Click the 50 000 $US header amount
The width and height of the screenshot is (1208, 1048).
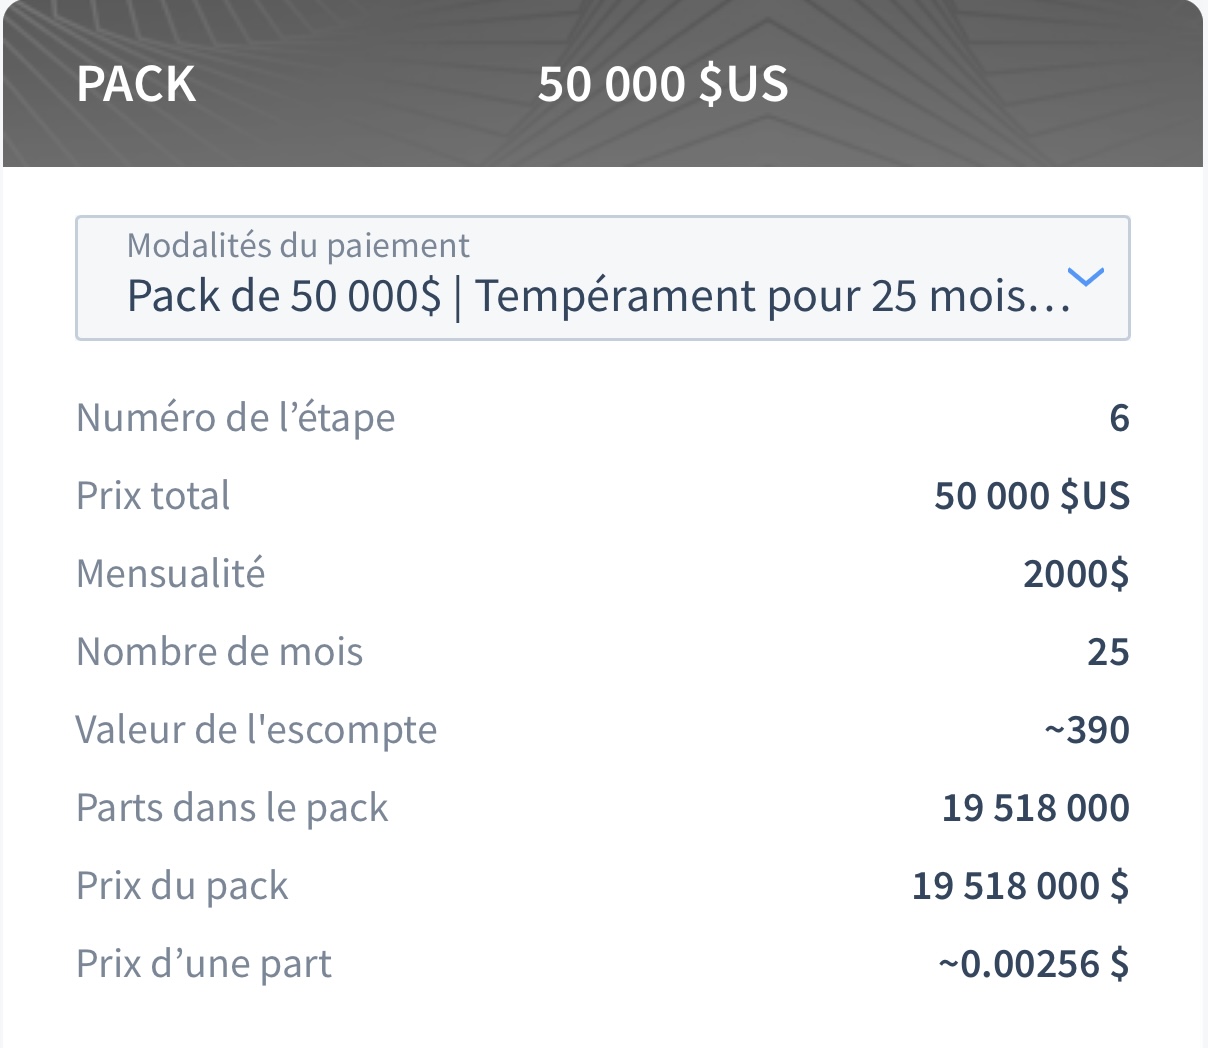663,84
